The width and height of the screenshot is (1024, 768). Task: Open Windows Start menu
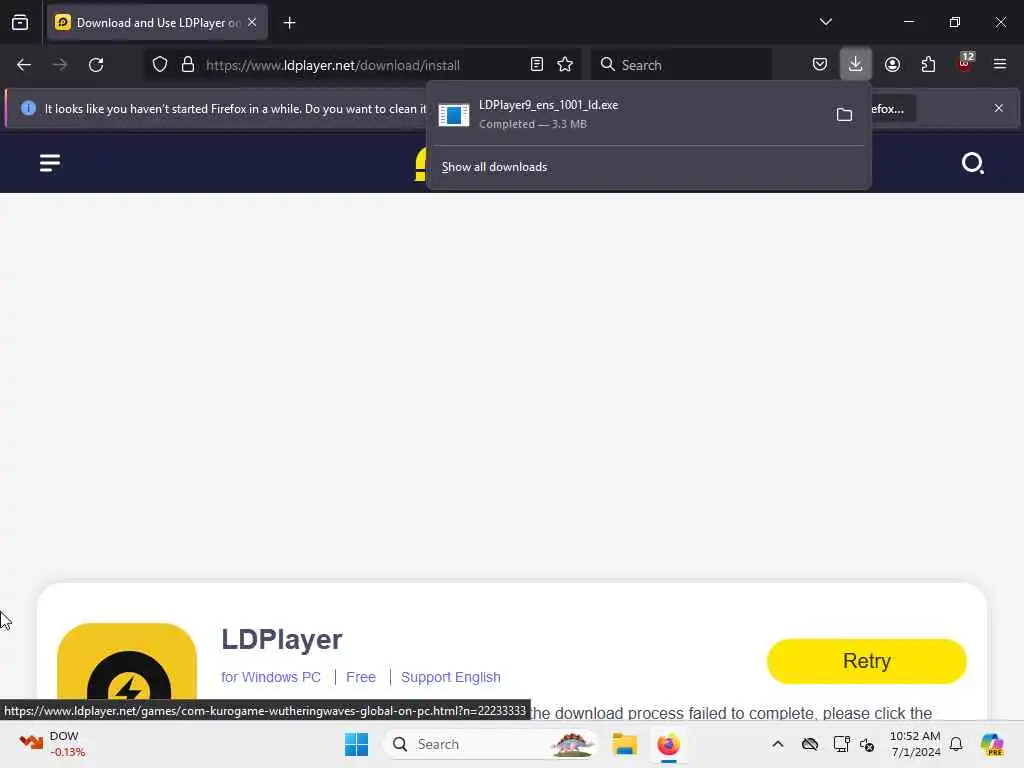[x=357, y=744]
